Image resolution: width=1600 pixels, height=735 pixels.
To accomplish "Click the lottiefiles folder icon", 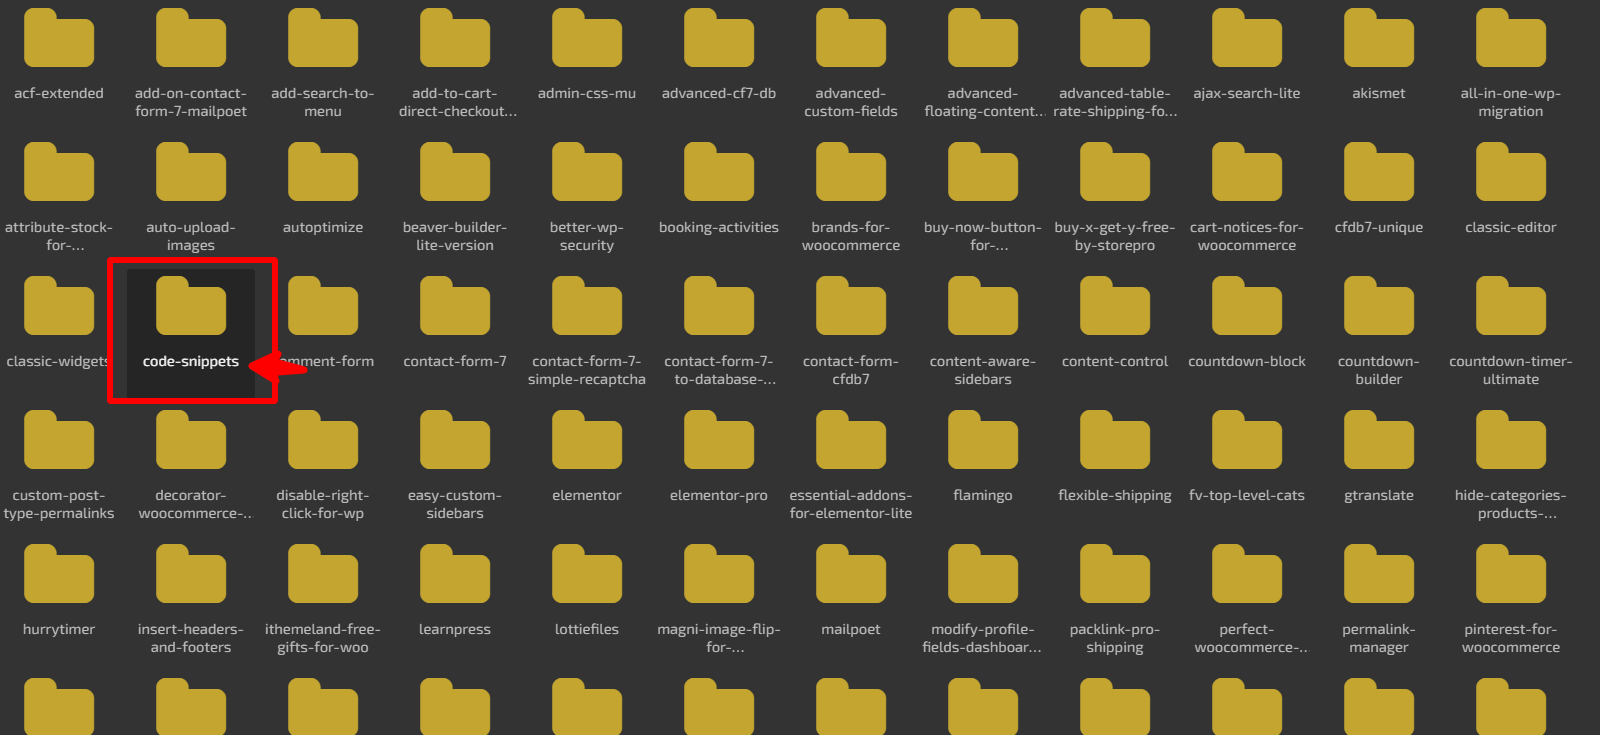I will coord(587,574).
